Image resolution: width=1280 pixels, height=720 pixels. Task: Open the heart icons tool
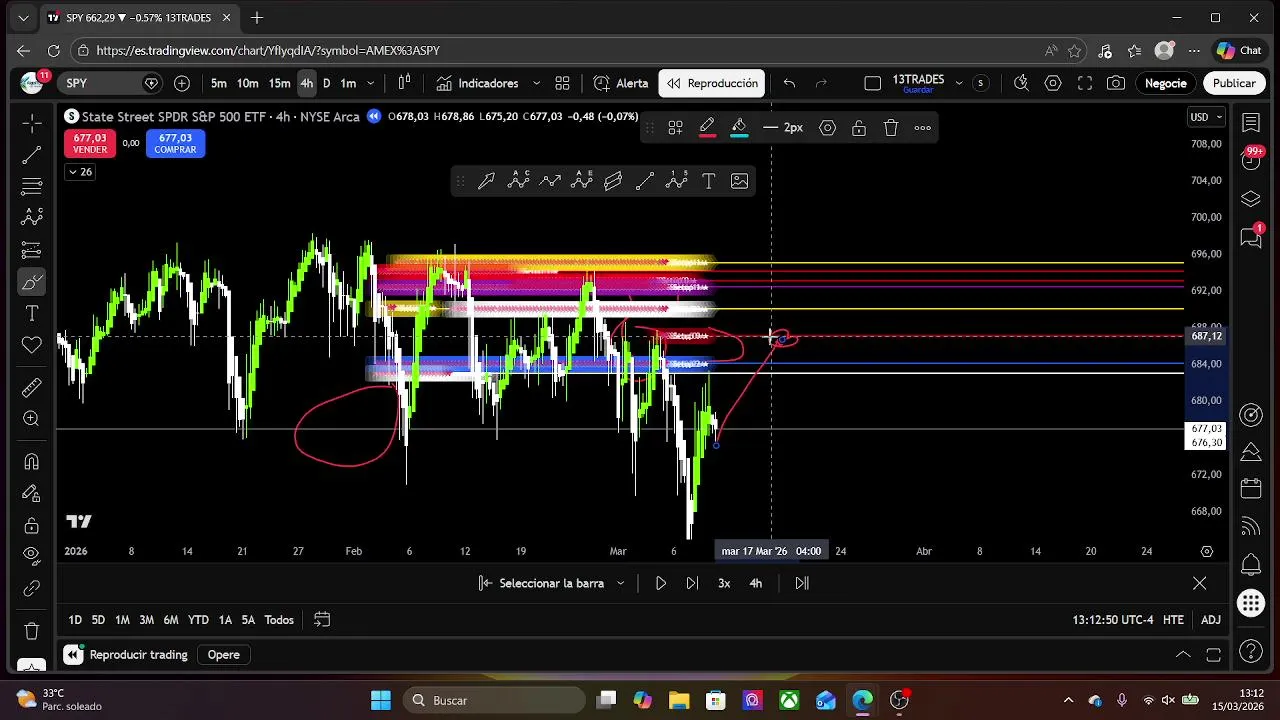(31, 346)
